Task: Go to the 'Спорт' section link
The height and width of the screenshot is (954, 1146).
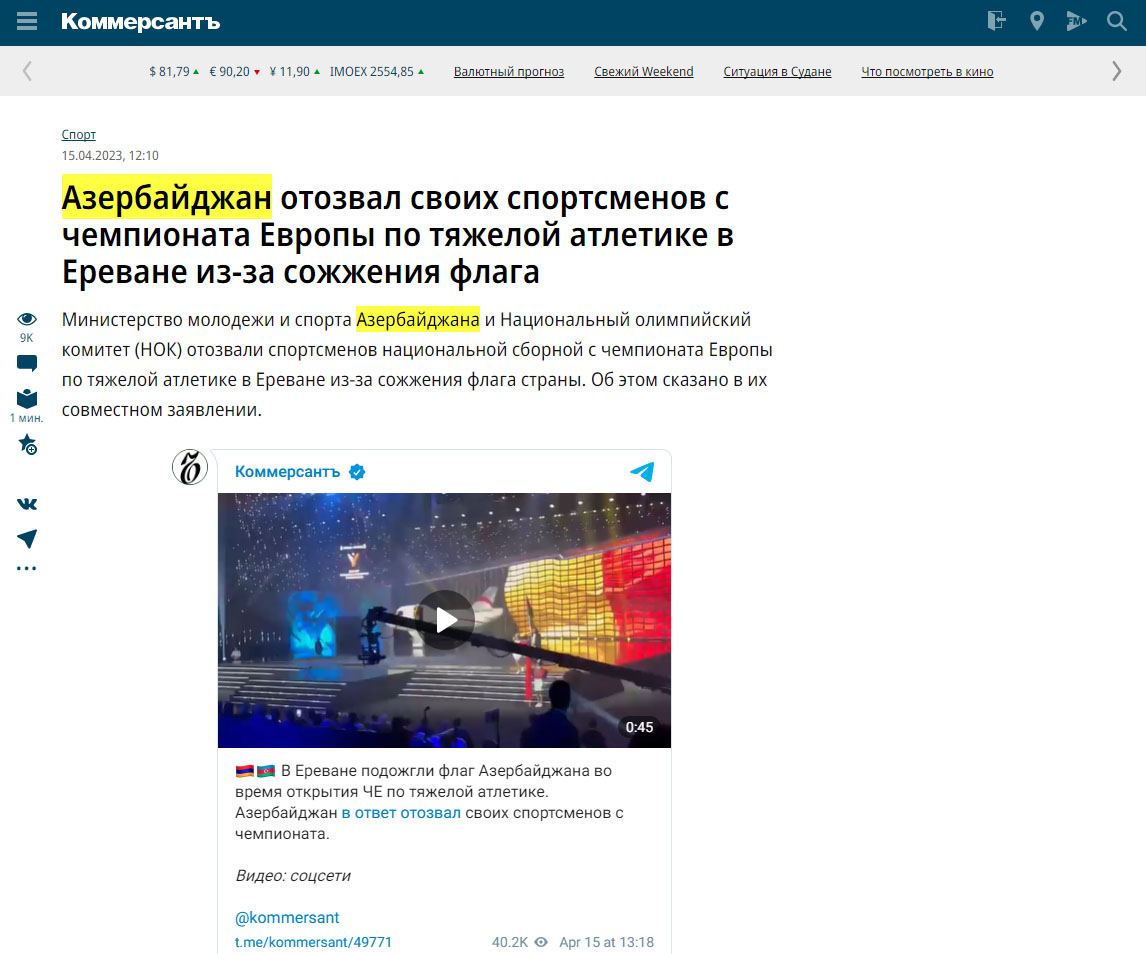Action: (x=79, y=135)
